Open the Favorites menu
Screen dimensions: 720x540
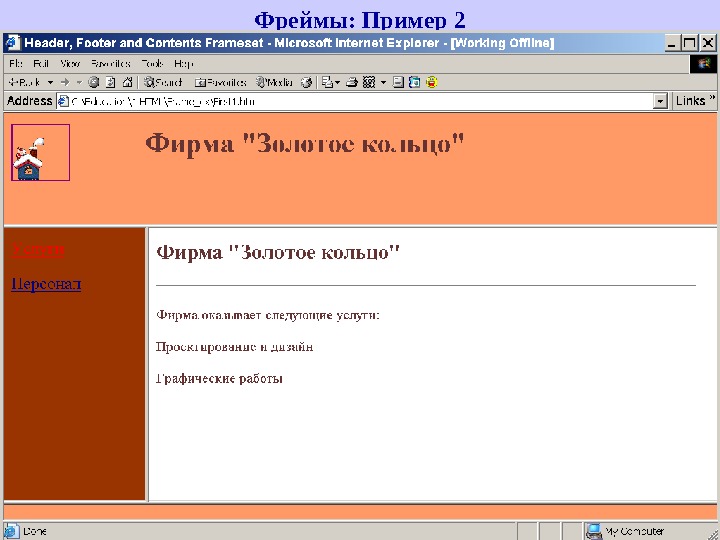[x=110, y=63]
